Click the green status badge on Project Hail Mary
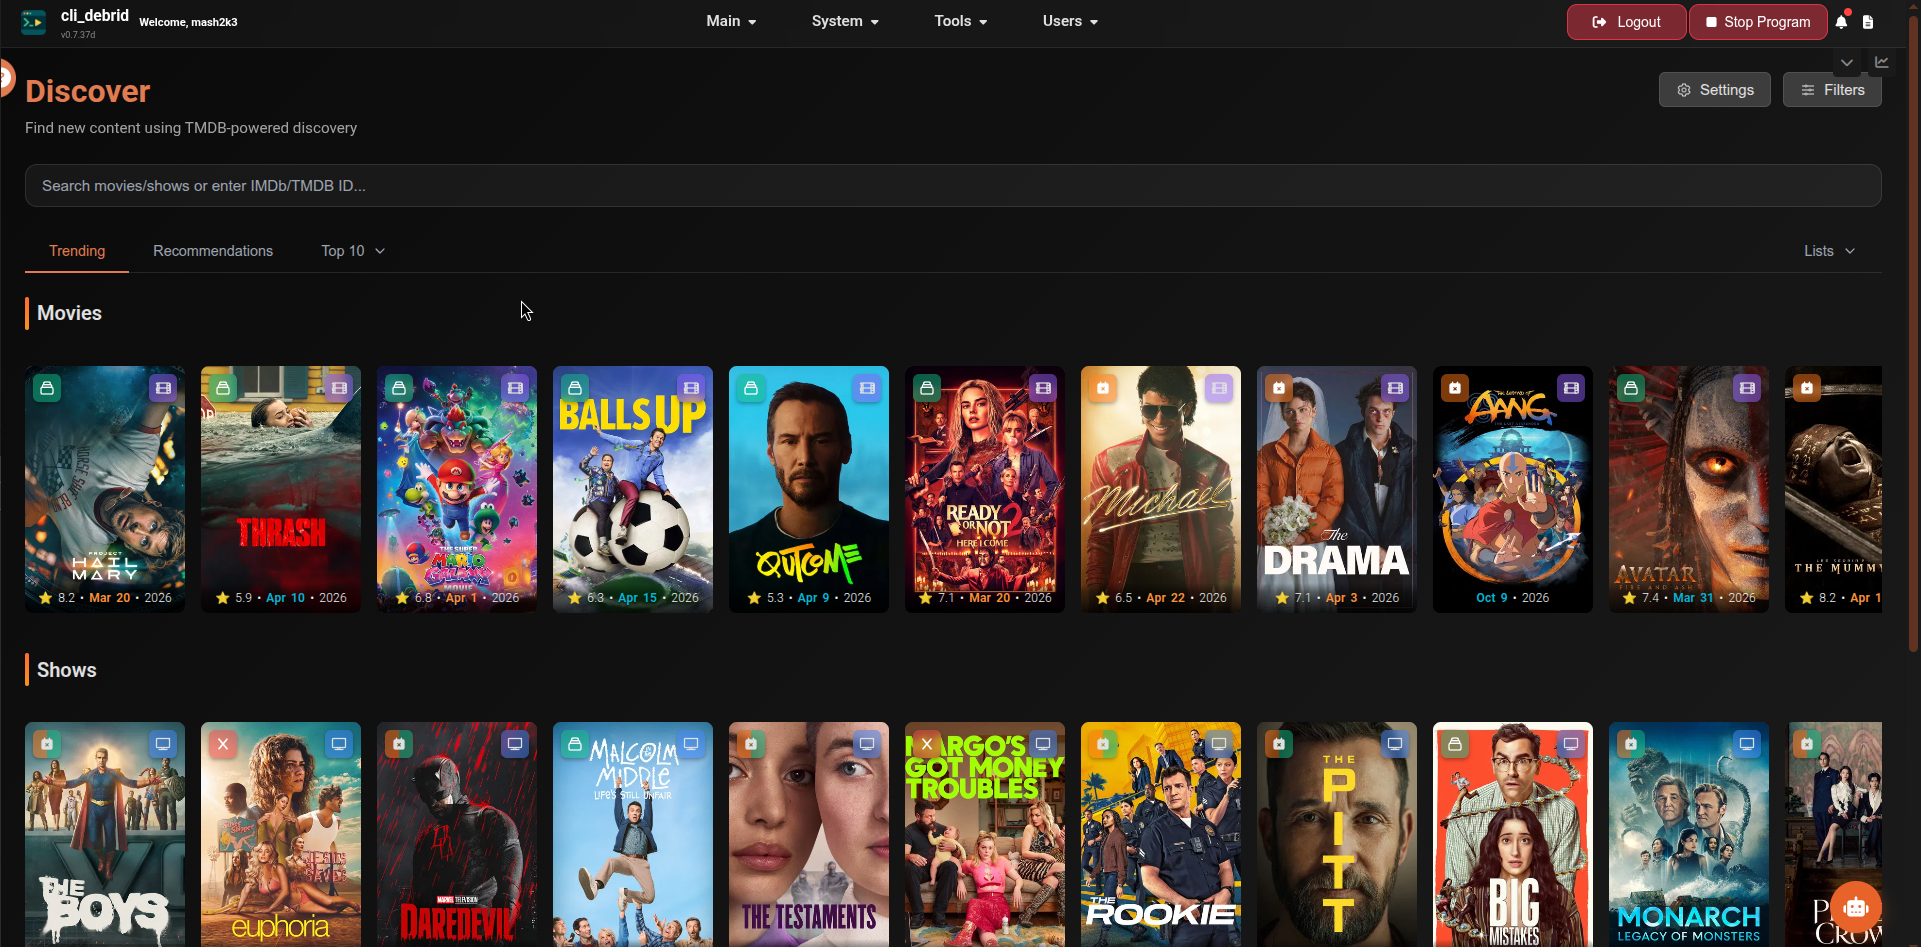 tap(47, 387)
